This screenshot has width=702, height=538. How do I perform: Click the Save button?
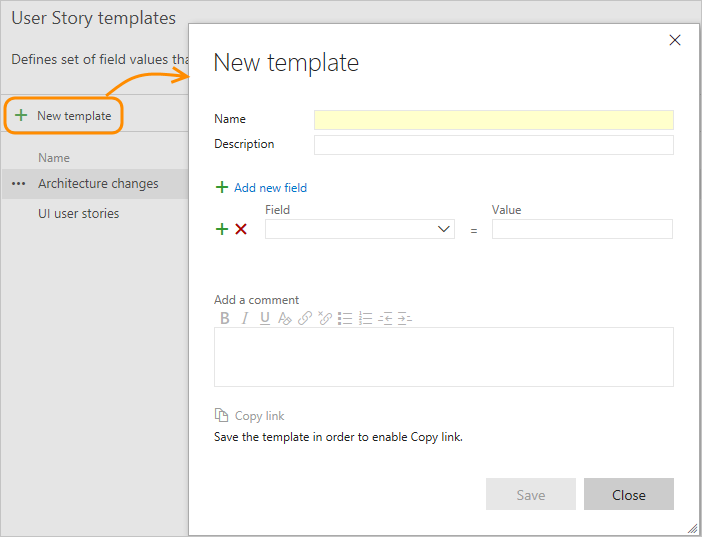point(531,494)
